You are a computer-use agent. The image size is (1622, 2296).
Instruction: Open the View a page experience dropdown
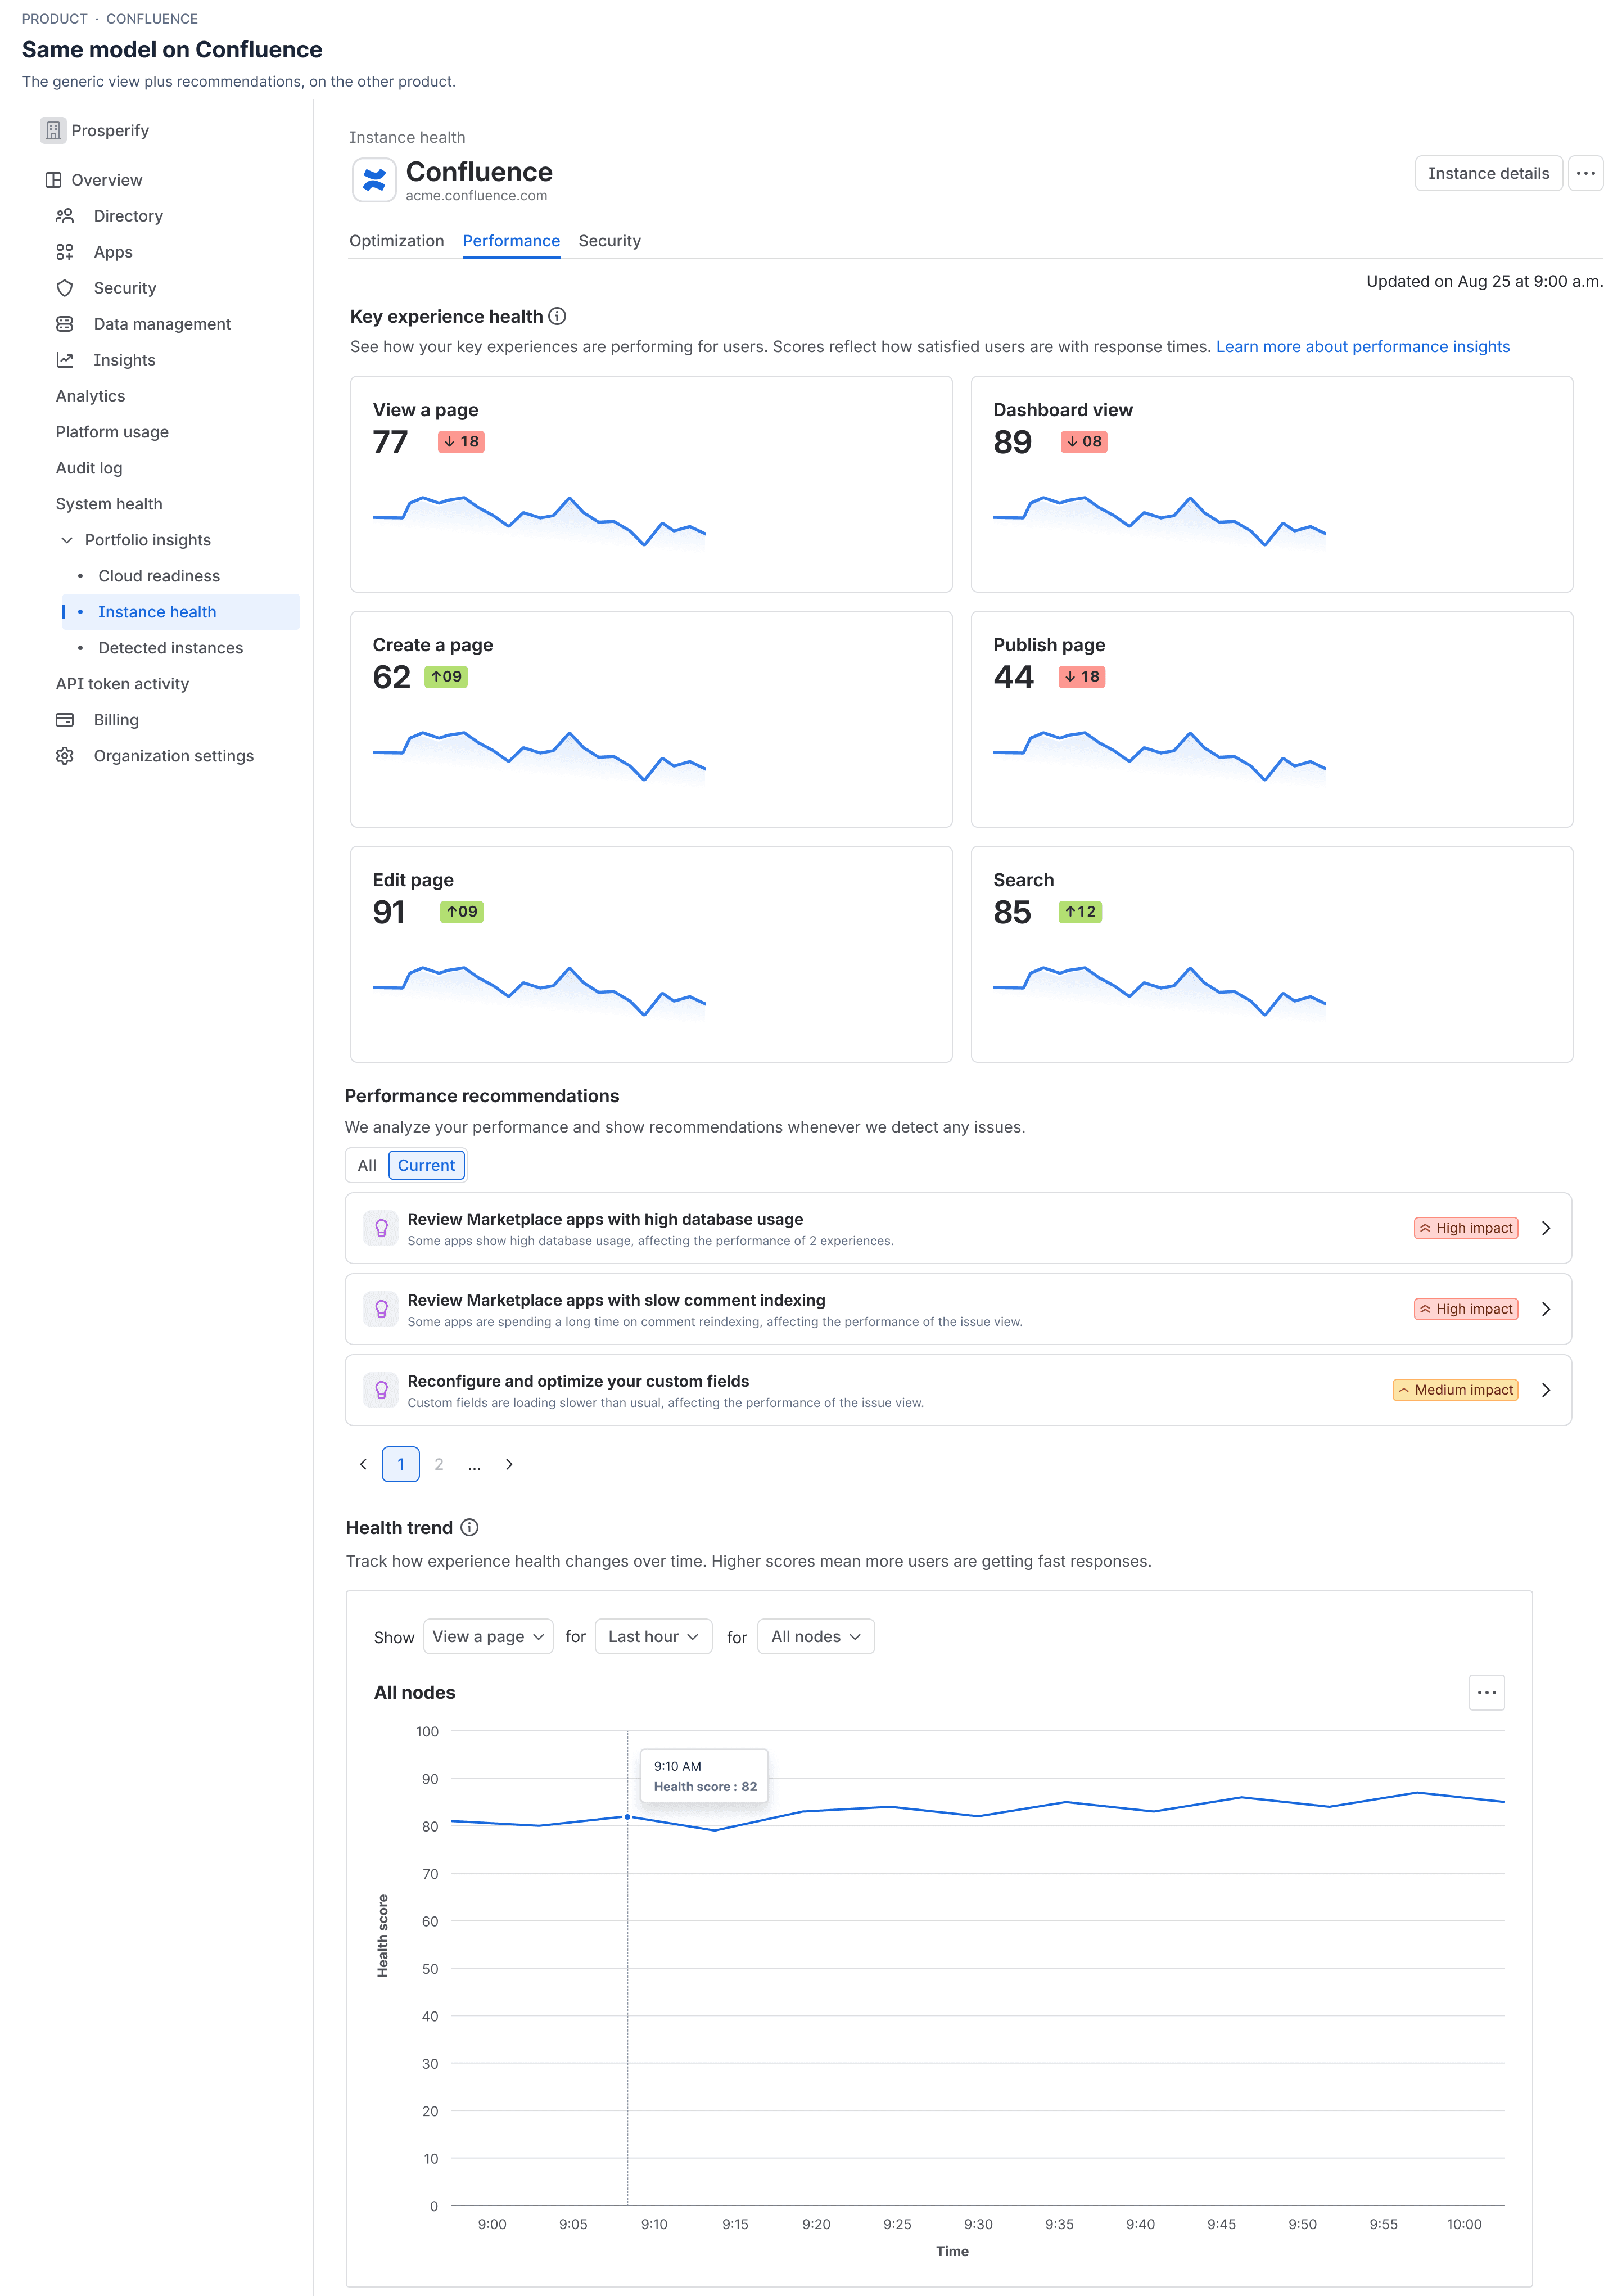click(x=488, y=1636)
